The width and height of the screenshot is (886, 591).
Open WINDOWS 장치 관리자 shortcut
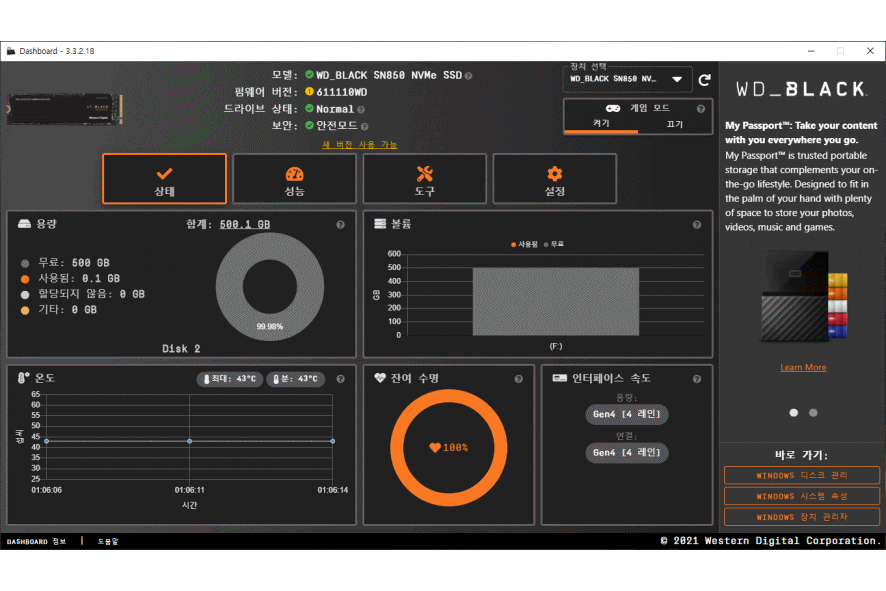pyautogui.click(x=802, y=517)
